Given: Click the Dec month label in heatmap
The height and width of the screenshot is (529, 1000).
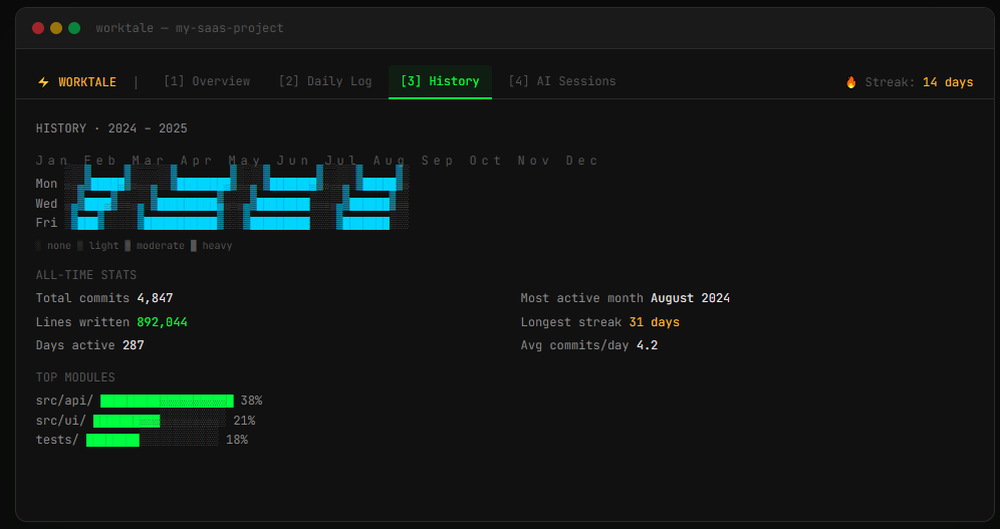Looking at the screenshot, I should pos(582,160).
